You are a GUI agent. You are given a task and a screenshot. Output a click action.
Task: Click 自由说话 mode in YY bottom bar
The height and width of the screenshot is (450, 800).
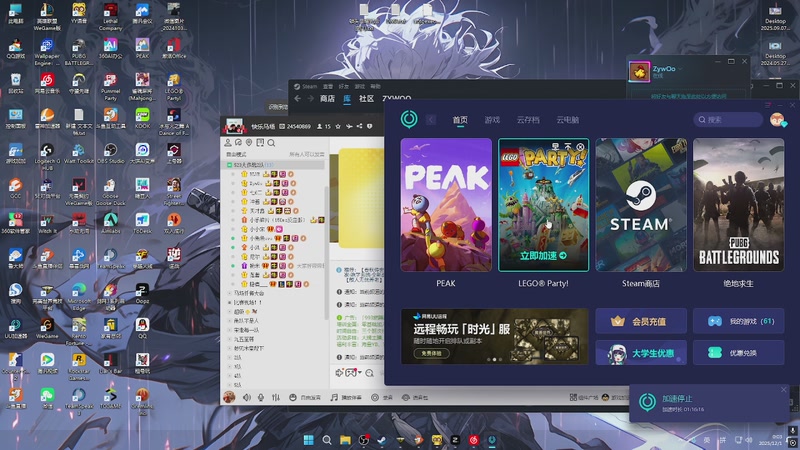[x=305, y=397]
